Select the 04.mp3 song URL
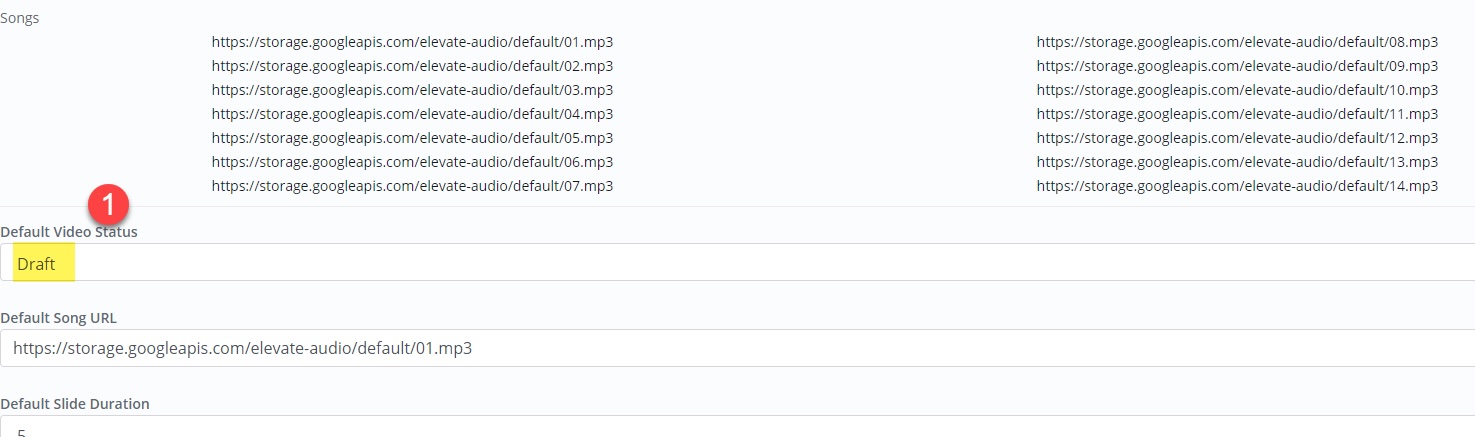 click(x=412, y=114)
